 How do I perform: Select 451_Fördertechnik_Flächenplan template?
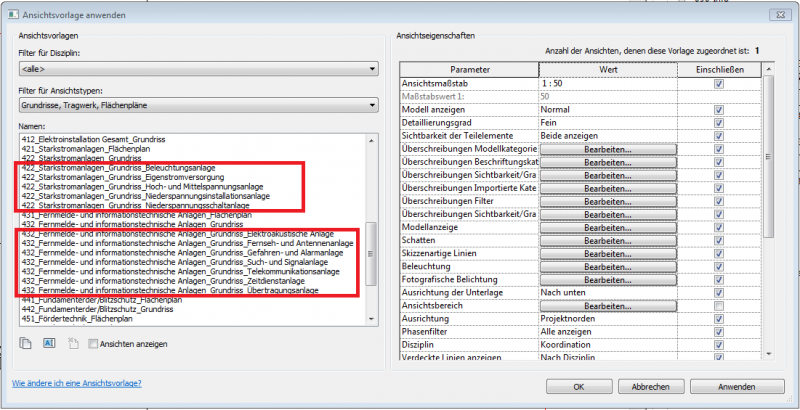point(78,319)
